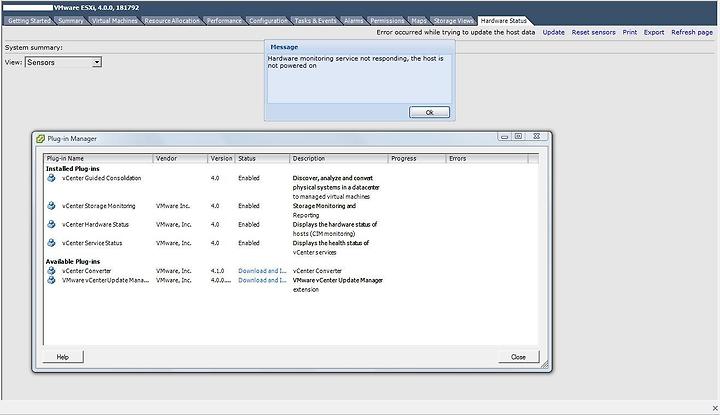Click the Progress column header
720x415 pixels.
coord(417,158)
